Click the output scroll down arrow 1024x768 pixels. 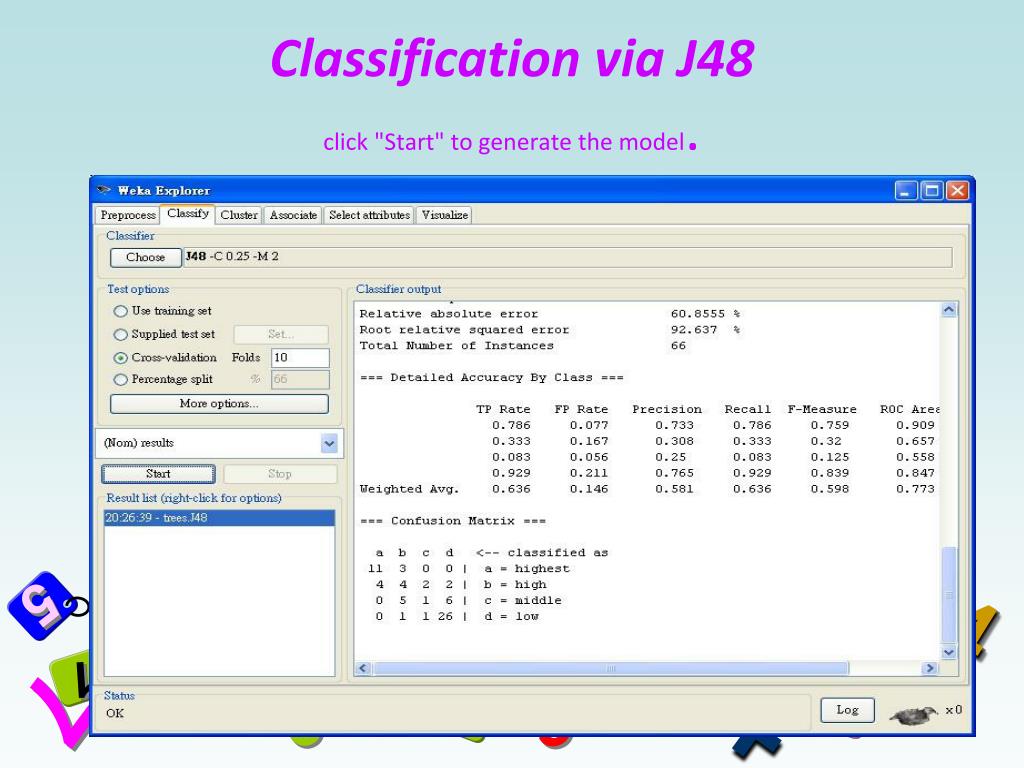pyautogui.click(x=949, y=652)
